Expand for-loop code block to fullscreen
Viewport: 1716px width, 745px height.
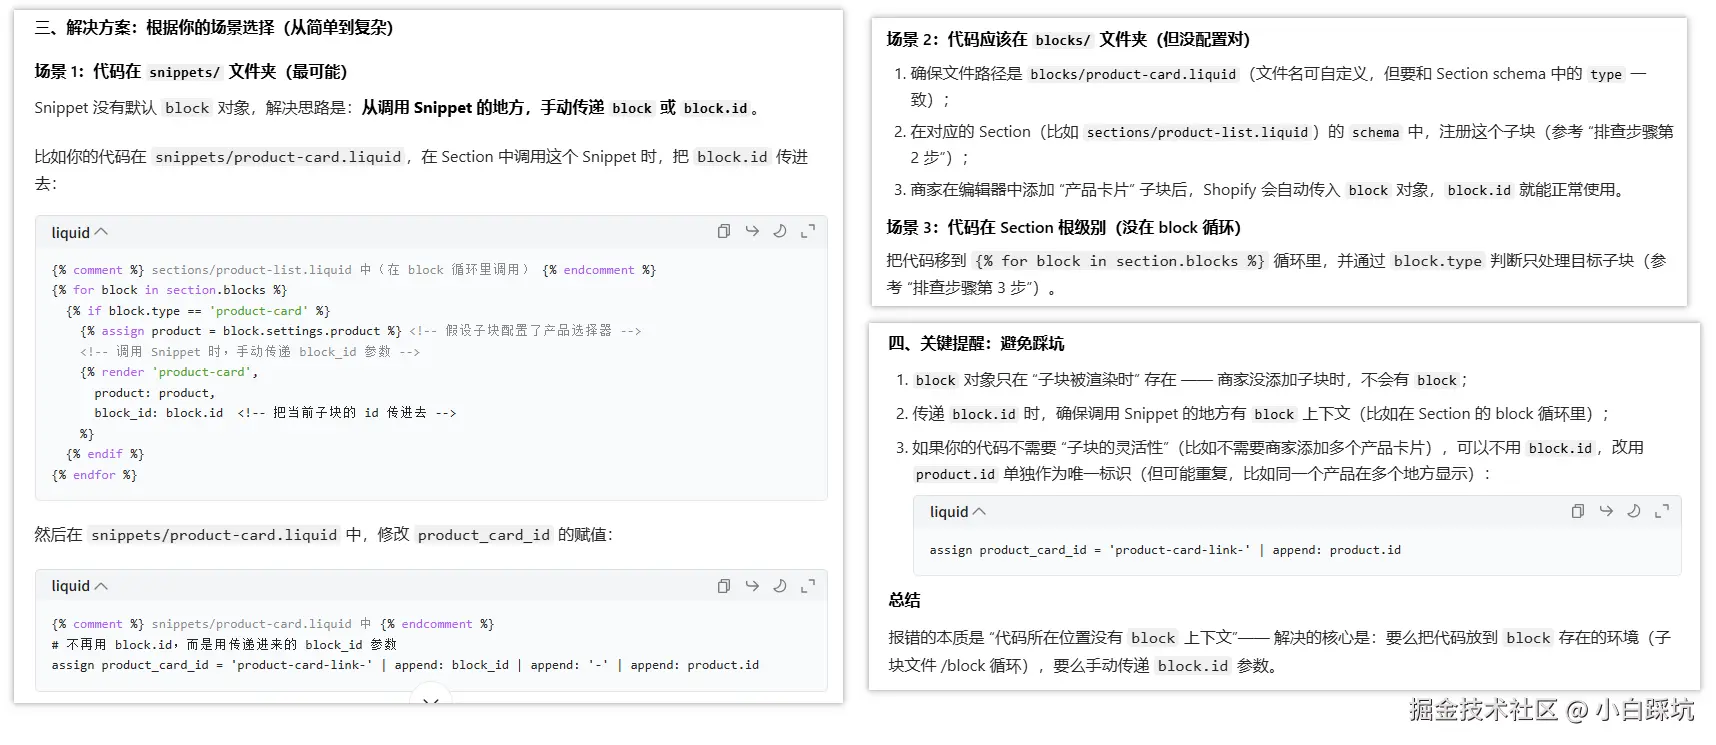(808, 232)
